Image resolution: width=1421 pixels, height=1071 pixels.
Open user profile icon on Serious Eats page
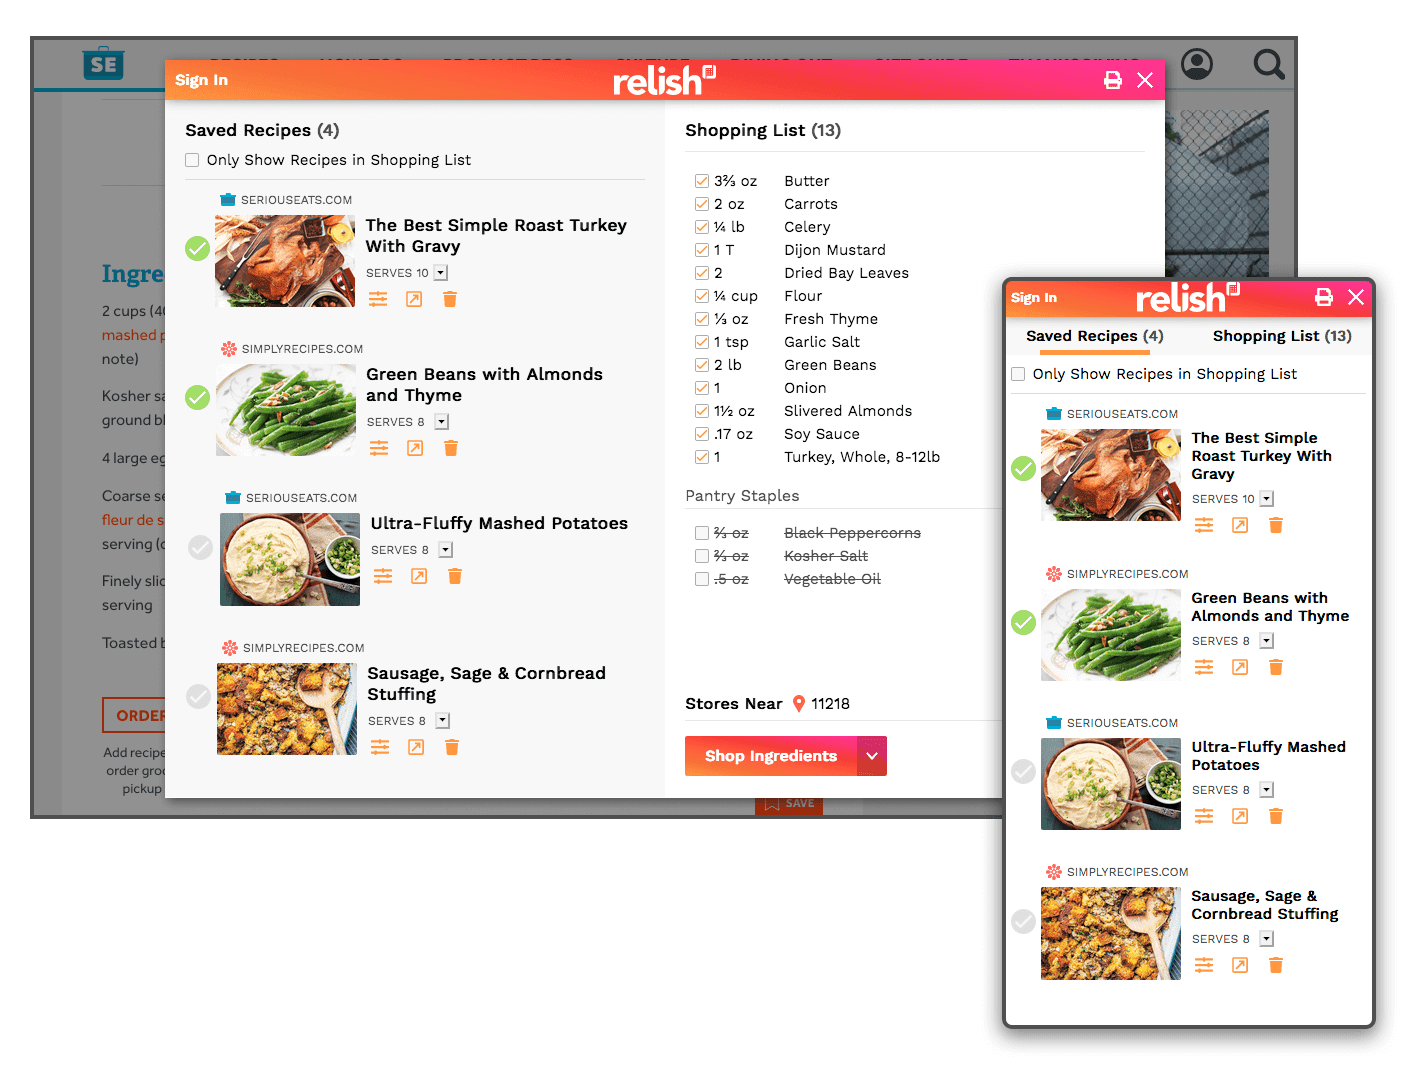point(1197,64)
